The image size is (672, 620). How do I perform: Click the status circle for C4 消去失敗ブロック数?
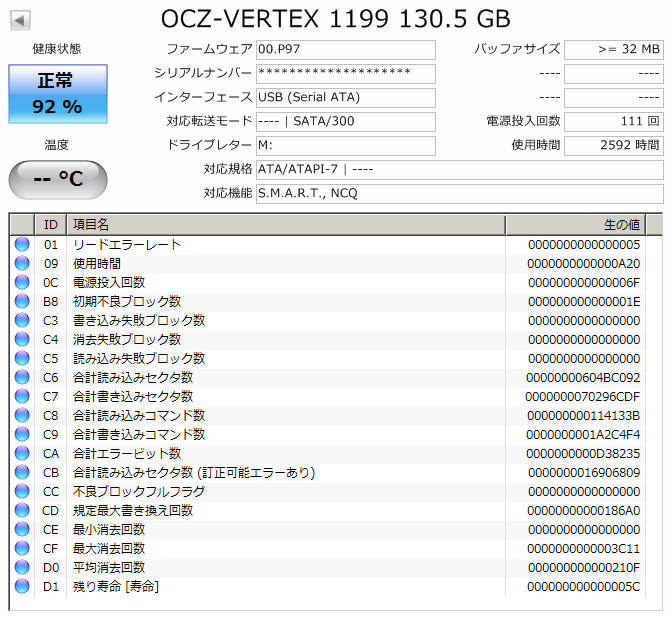point(22,339)
